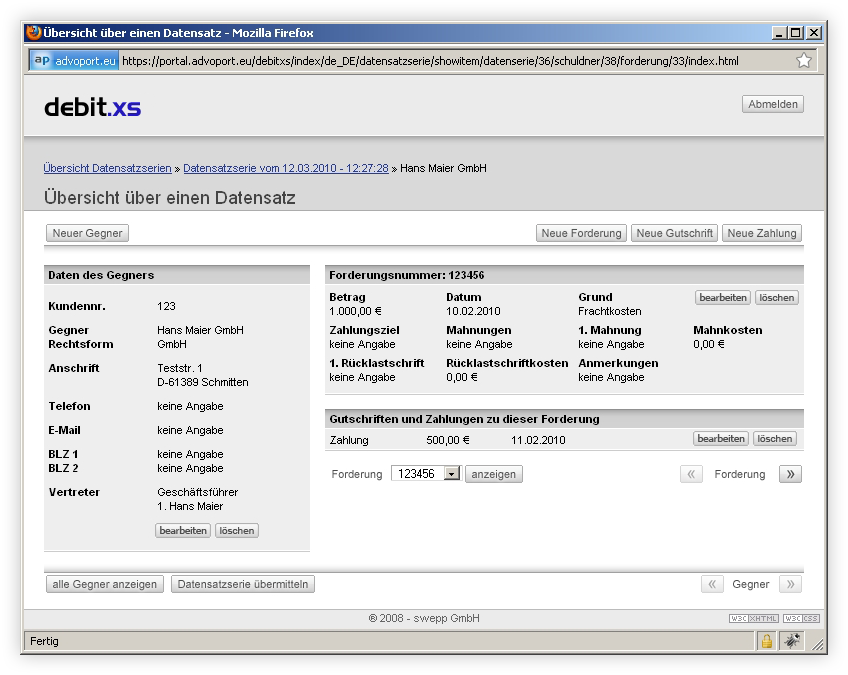Click the Rücklastschriftkosten value 0,00 €
Viewport: 848px width, 675px height.
click(461, 377)
